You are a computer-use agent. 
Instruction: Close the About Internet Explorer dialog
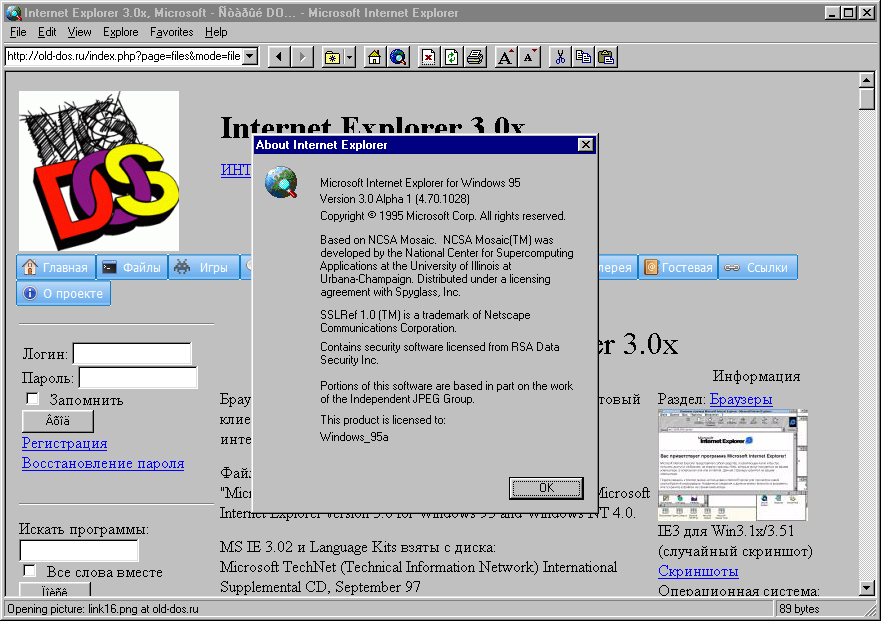pos(585,145)
